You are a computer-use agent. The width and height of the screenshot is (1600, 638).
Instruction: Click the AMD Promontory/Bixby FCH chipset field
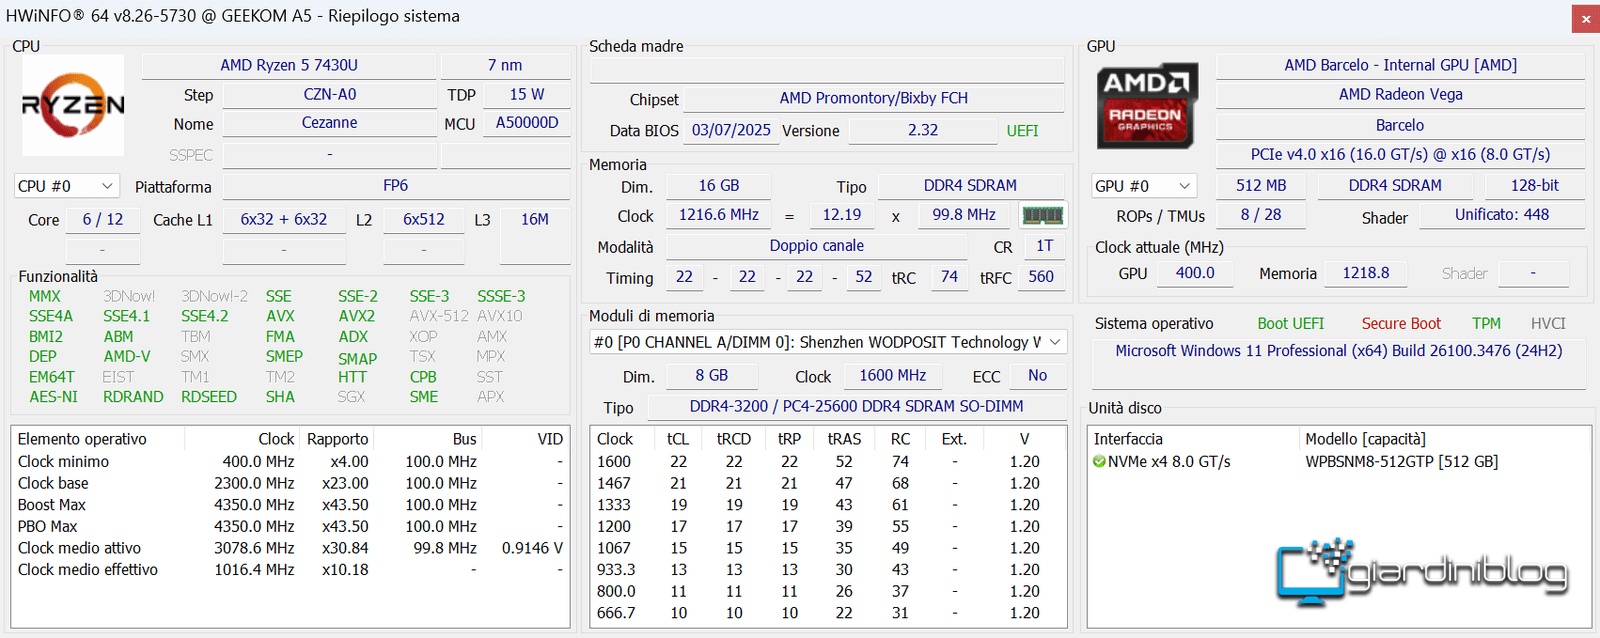[x=874, y=98]
